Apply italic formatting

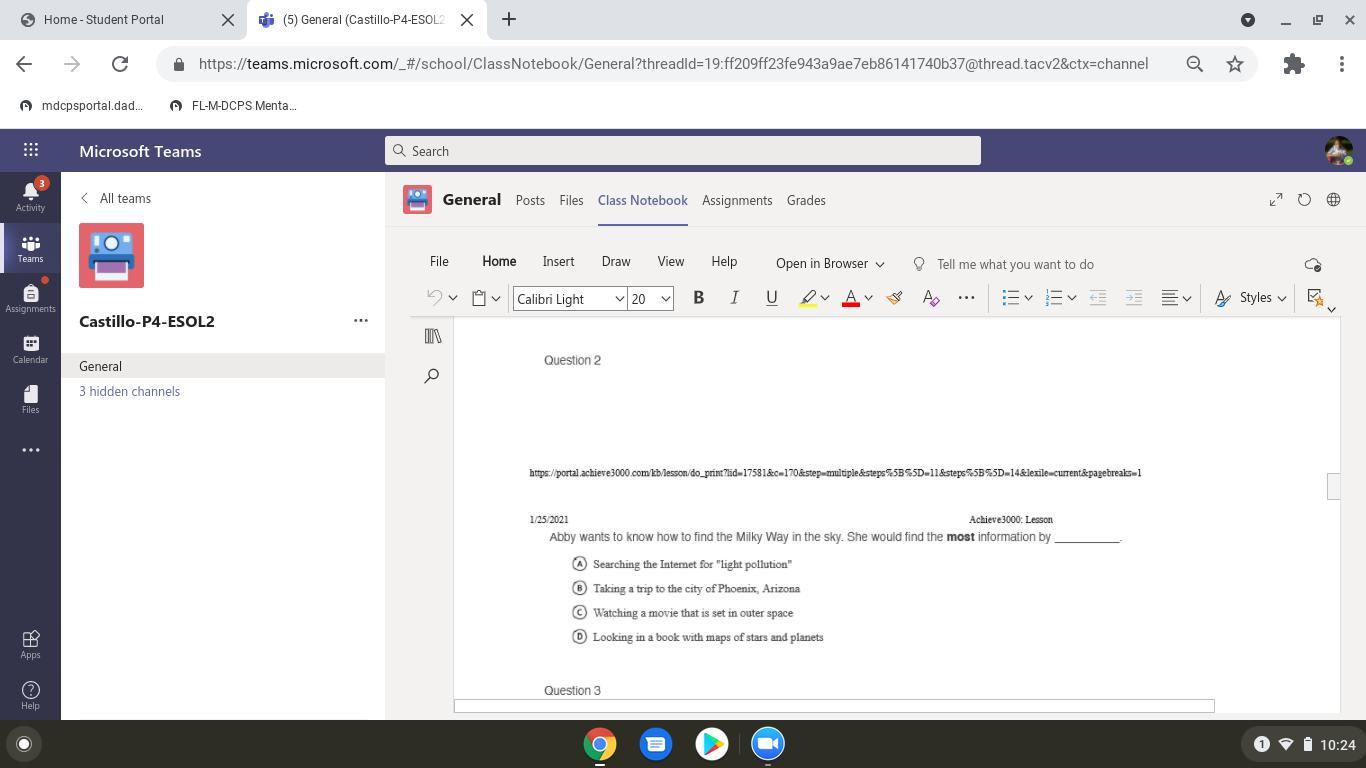[735, 298]
